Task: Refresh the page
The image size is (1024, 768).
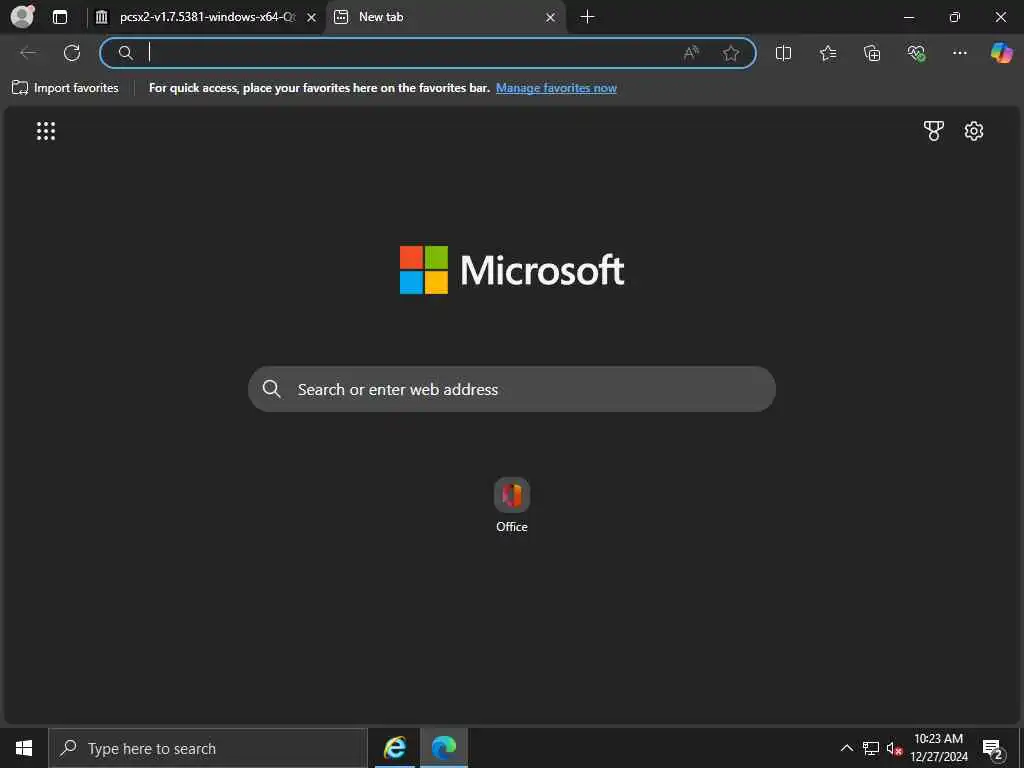Action: [x=72, y=53]
